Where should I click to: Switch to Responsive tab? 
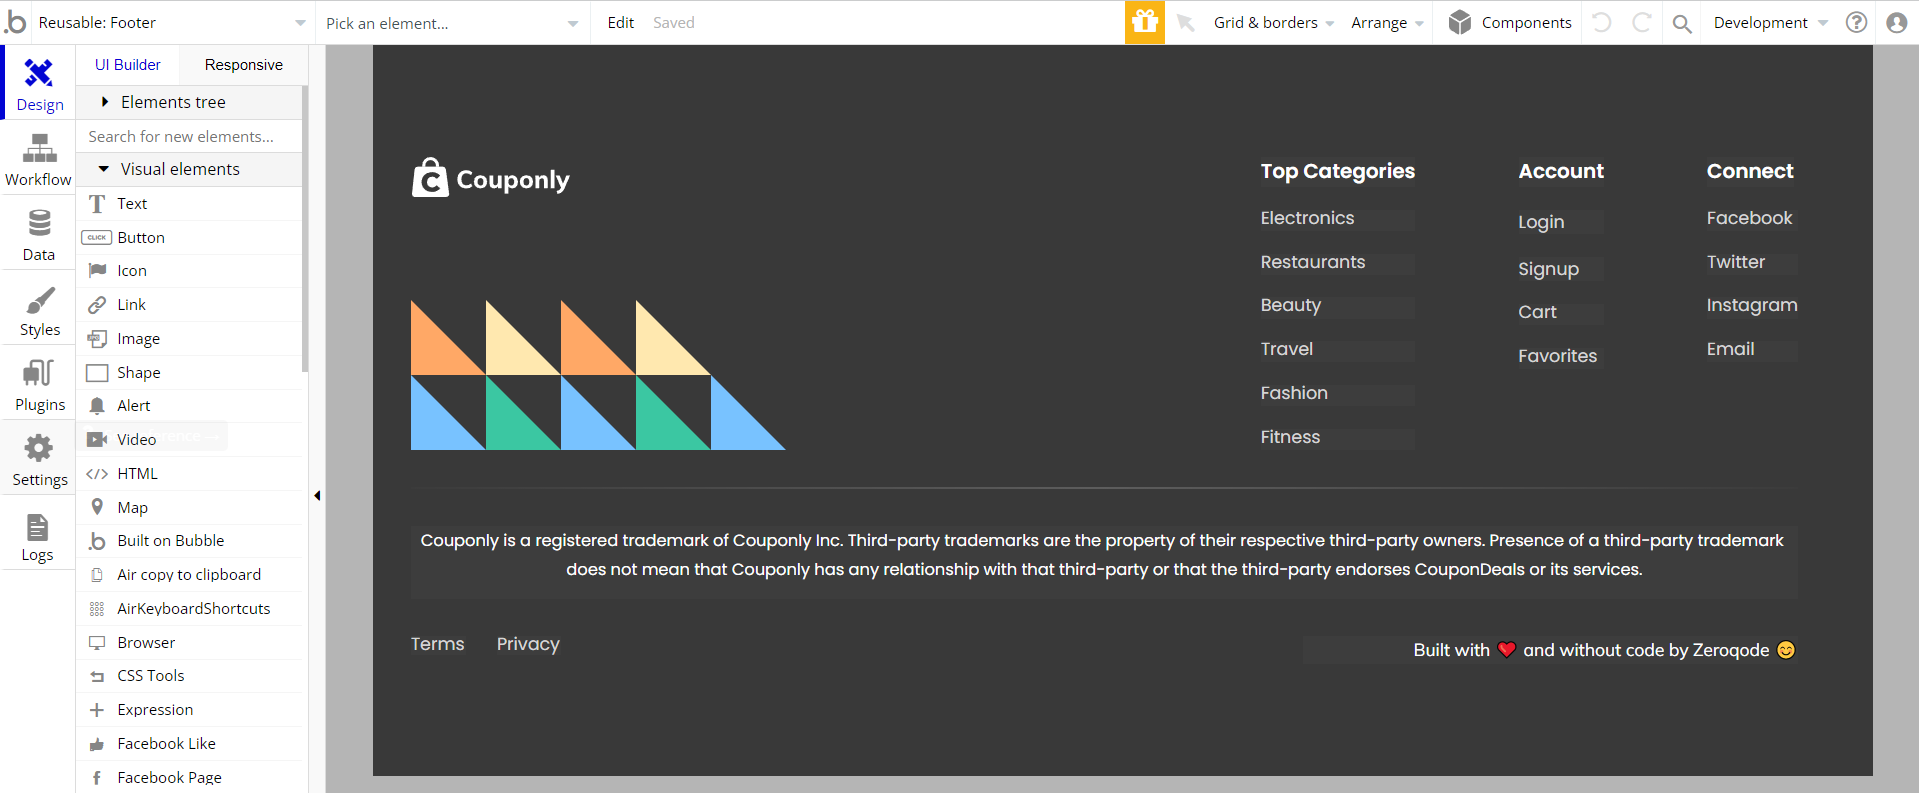coord(244,64)
